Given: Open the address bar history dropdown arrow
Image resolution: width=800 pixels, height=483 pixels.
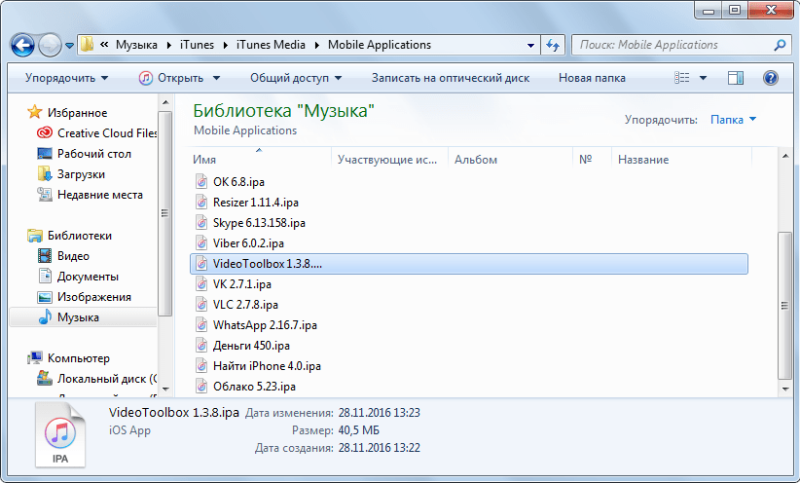Looking at the screenshot, I should click(531, 45).
